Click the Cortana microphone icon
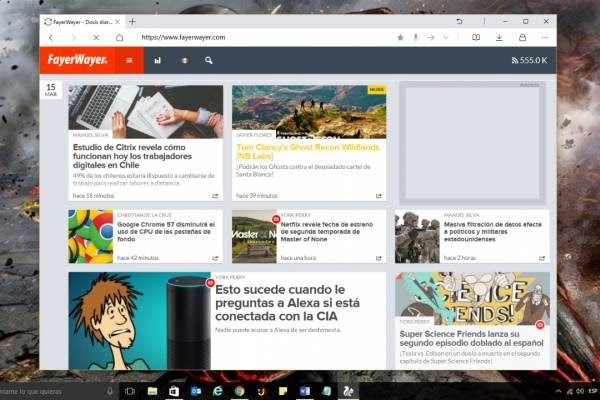Image resolution: width=600 pixels, height=400 pixels. click(x=110, y=391)
